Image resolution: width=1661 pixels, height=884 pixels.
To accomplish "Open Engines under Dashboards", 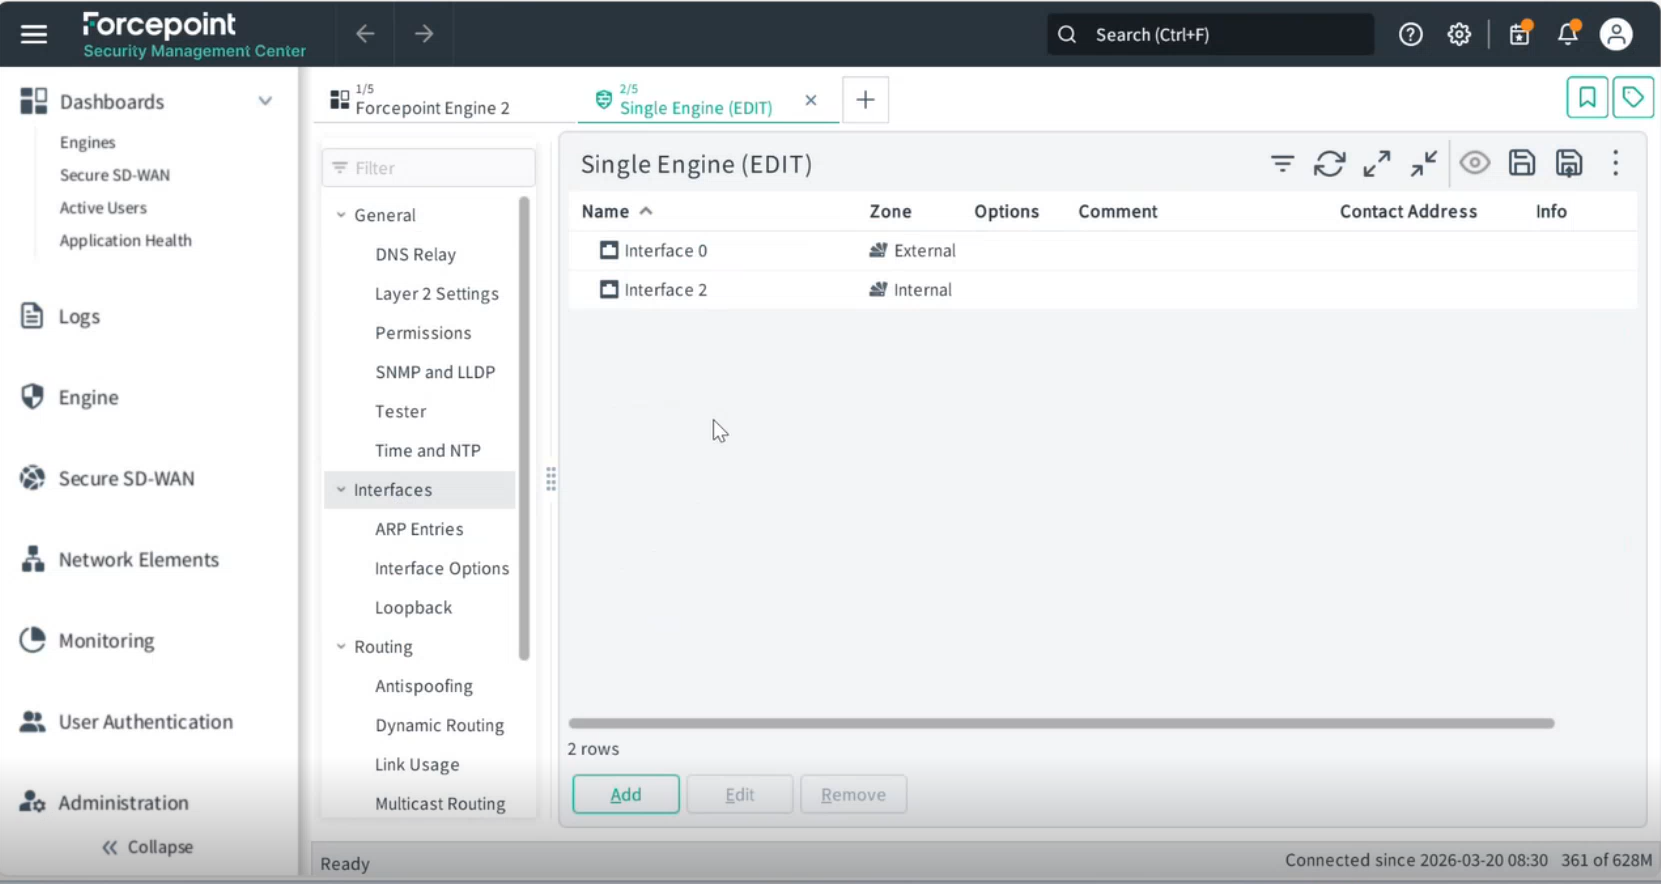I will [x=88, y=143].
